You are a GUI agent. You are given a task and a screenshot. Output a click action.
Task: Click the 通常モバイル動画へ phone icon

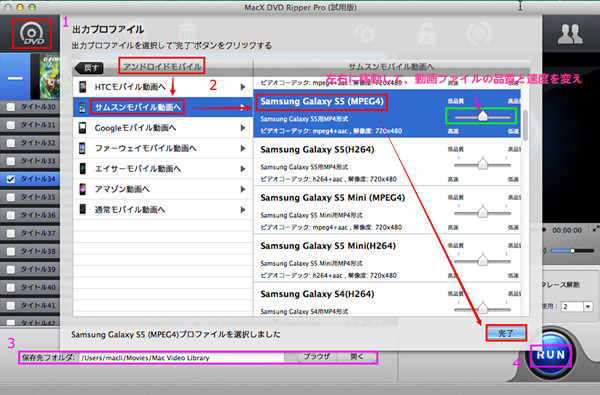(82, 209)
